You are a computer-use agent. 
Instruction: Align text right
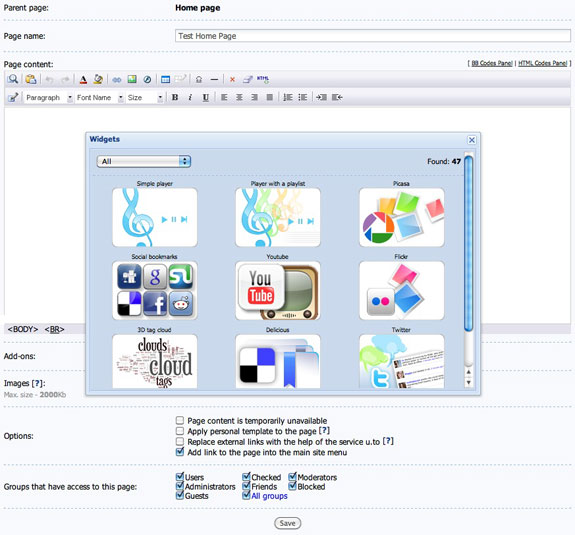pos(254,98)
